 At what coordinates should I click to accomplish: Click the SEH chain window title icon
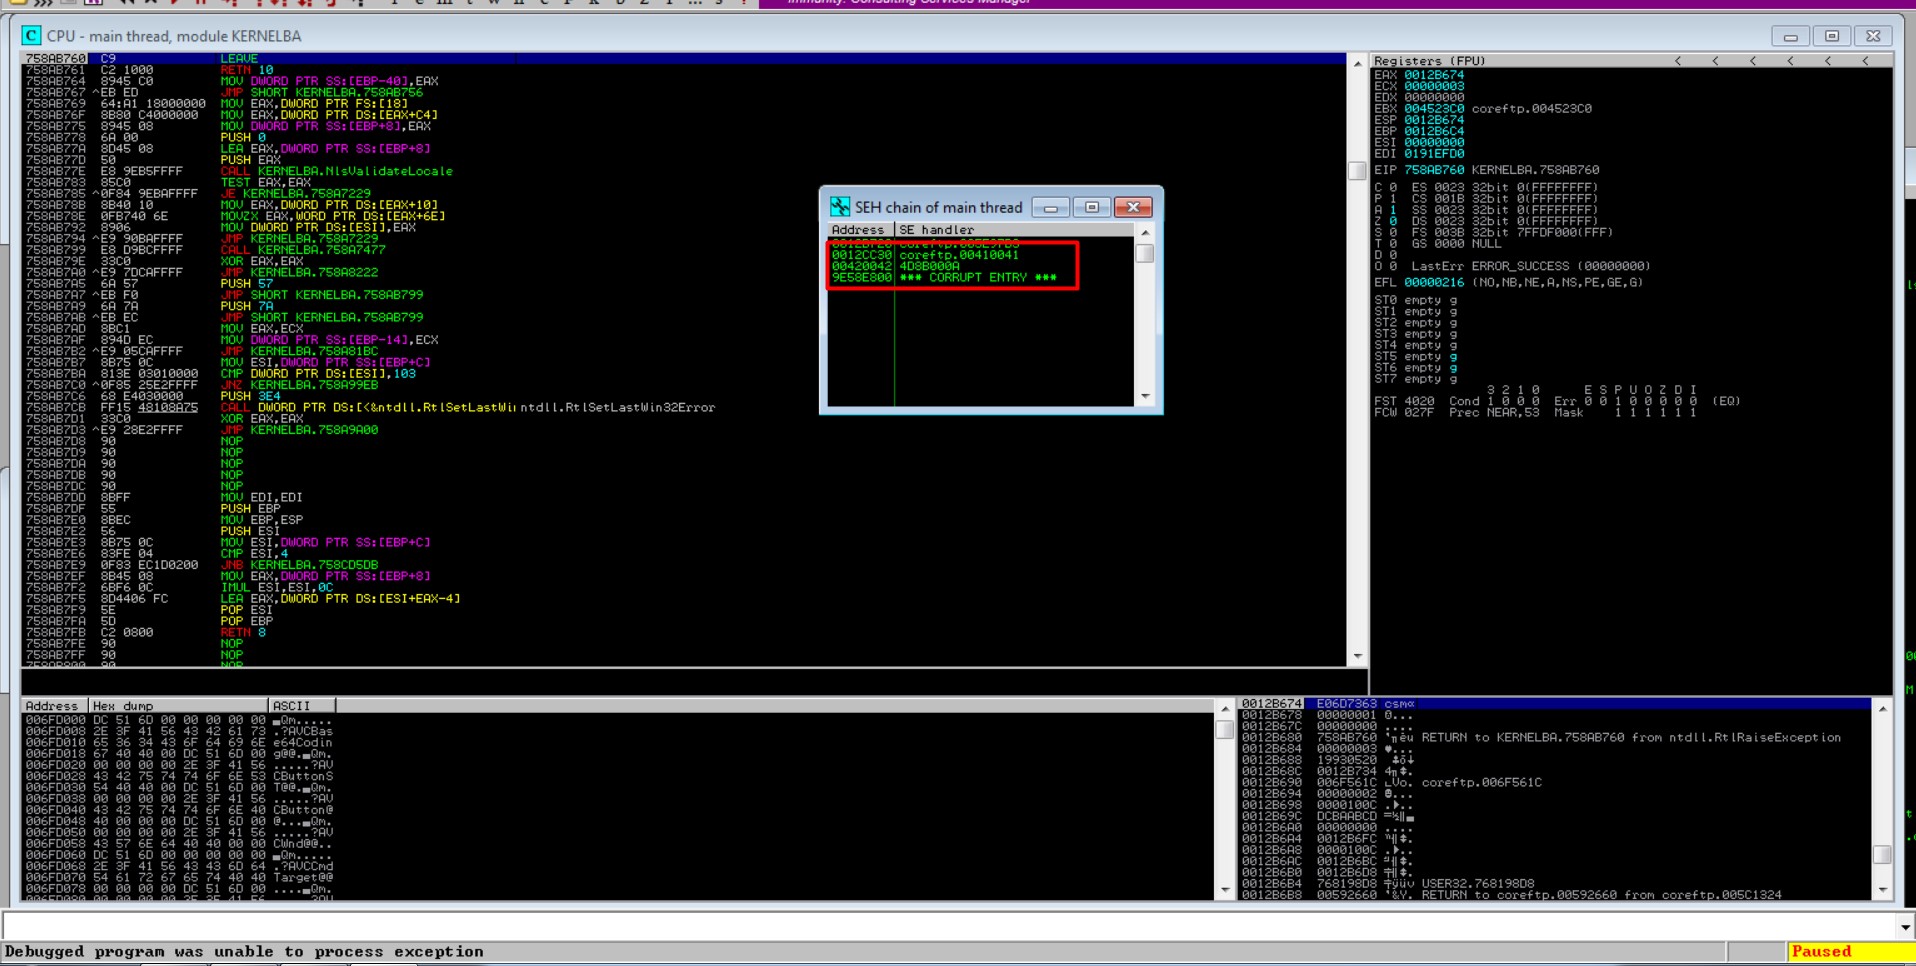(840, 207)
